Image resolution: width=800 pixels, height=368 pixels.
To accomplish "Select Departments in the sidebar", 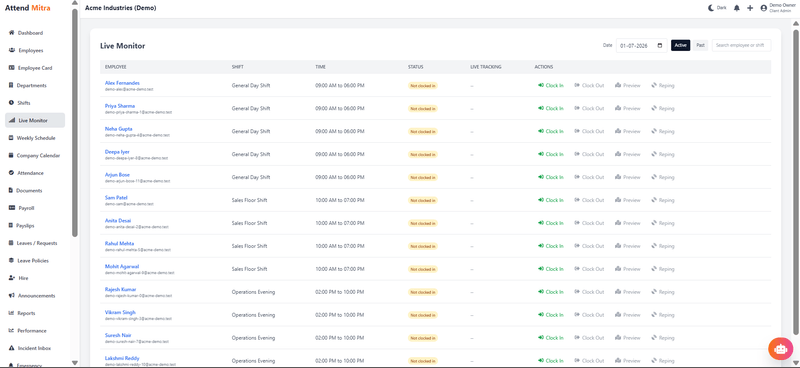I will [x=28, y=85].
